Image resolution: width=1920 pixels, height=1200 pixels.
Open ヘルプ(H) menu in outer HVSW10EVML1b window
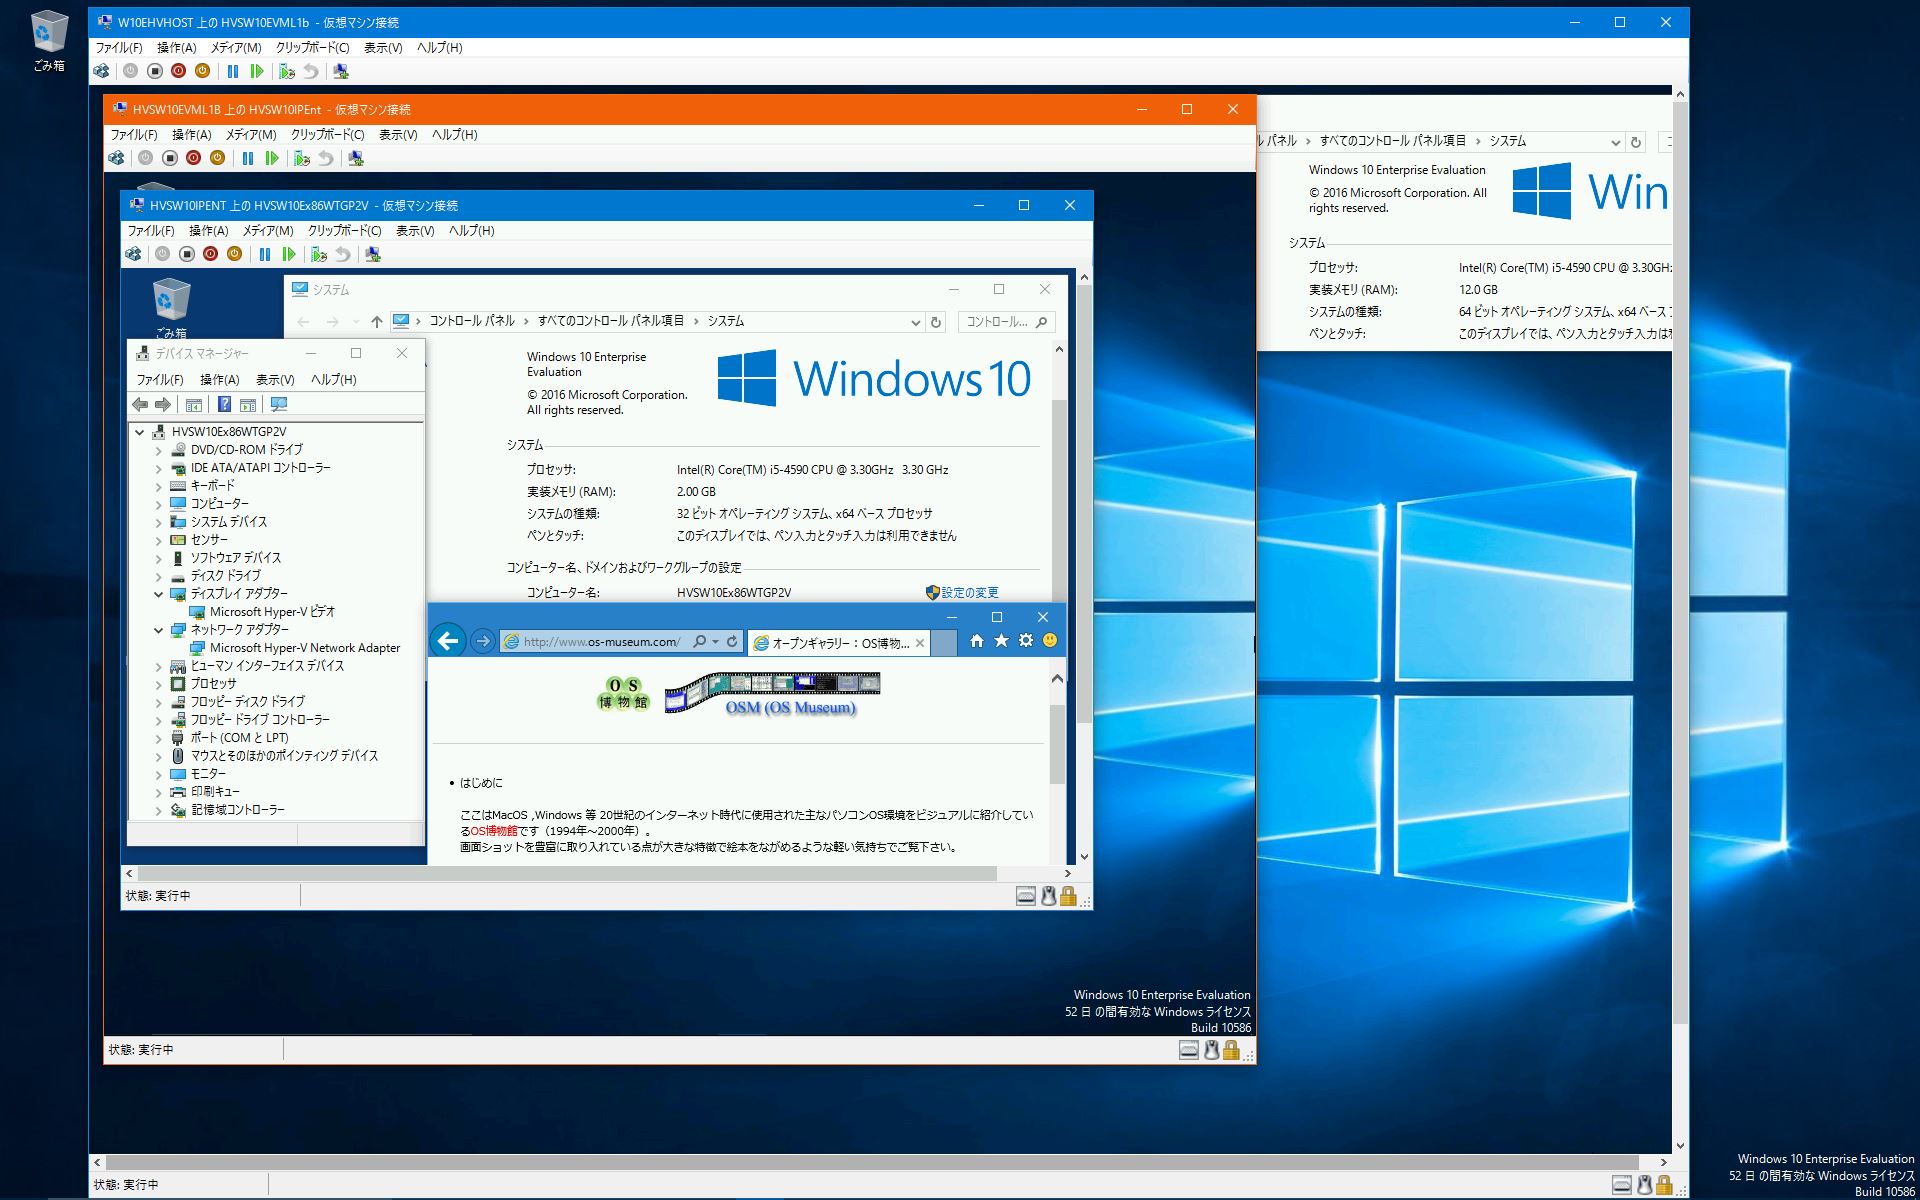coord(439,47)
